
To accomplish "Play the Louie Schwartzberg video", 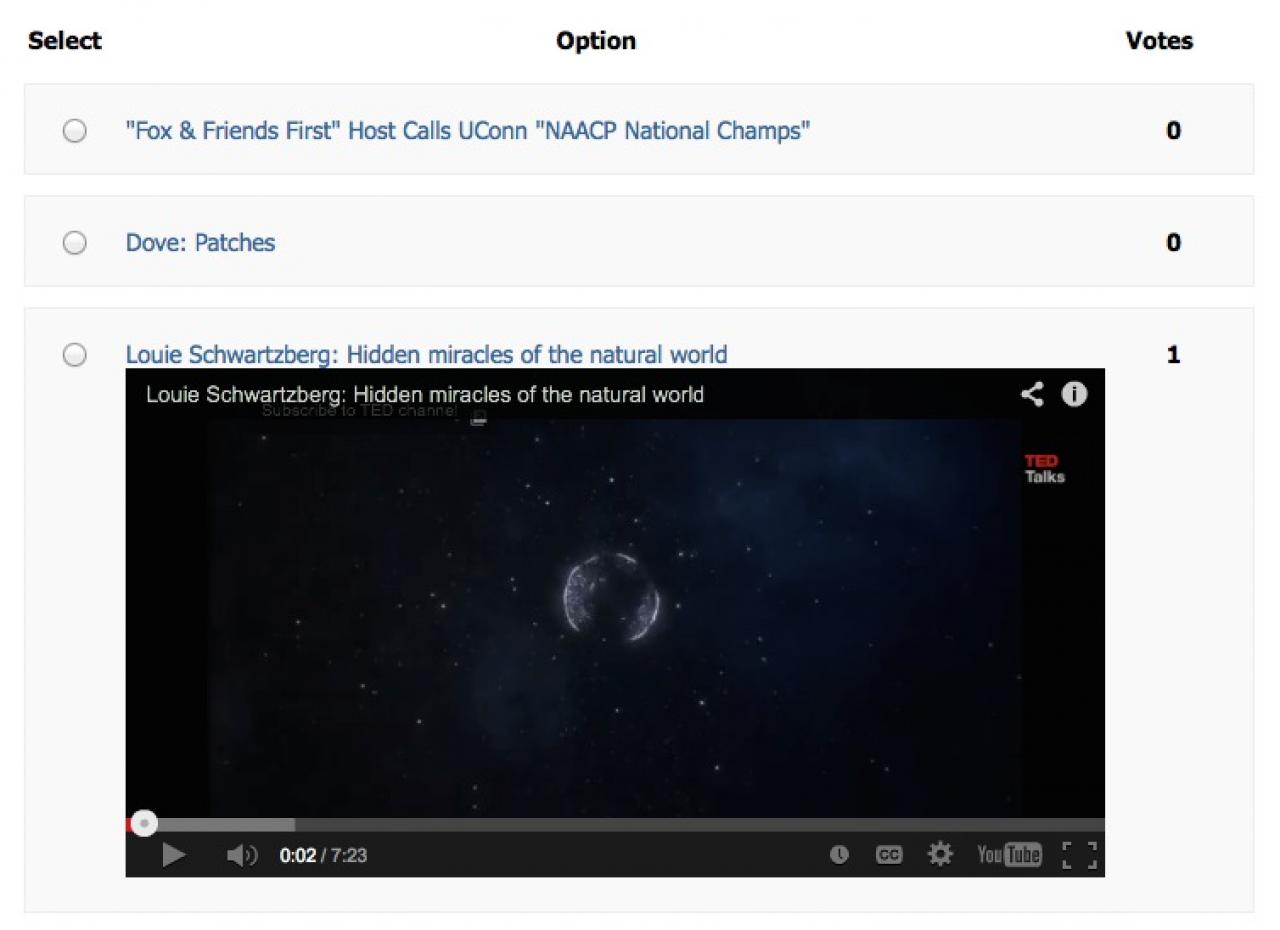I will point(174,855).
